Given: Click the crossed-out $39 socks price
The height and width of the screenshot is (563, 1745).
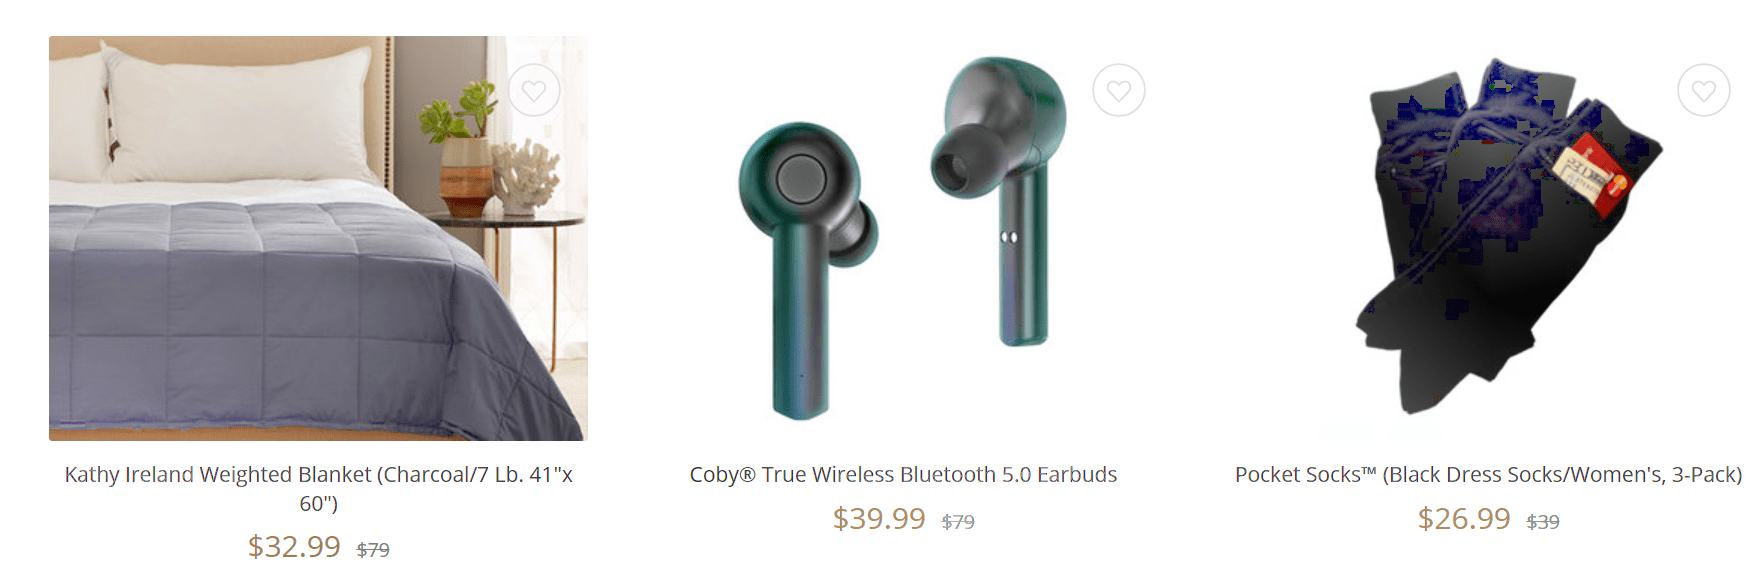Looking at the screenshot, I should click(1543, 521).
